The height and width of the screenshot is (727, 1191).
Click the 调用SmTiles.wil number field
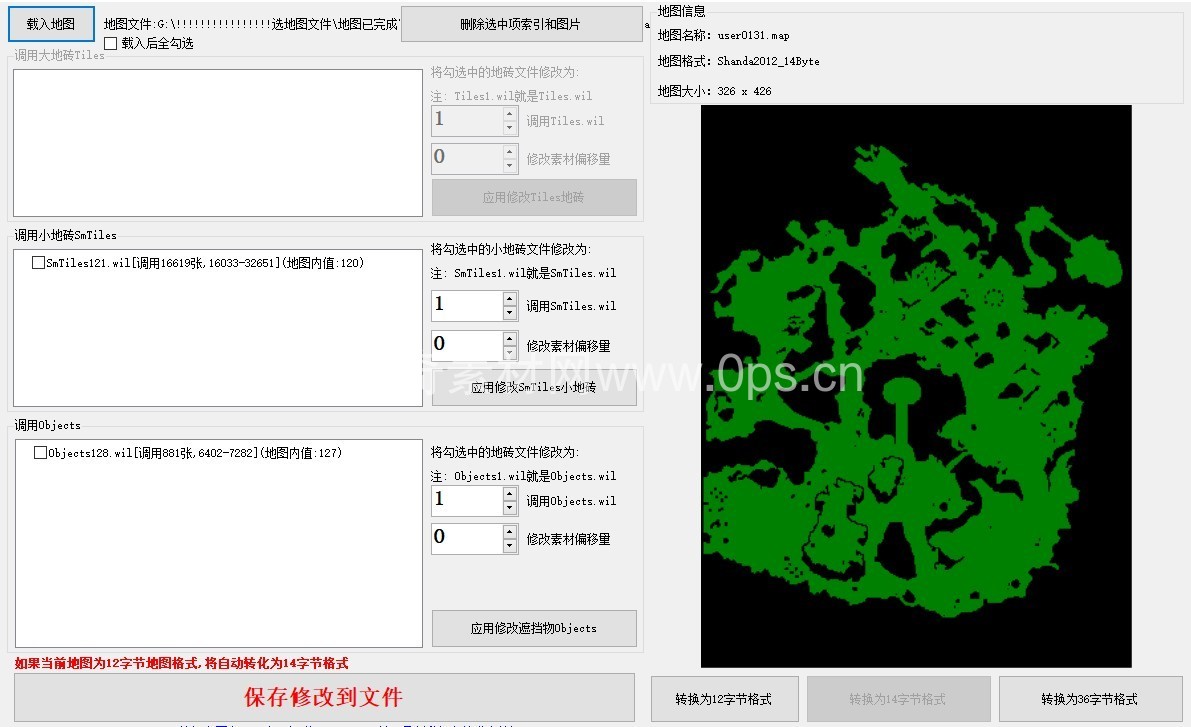466,306
